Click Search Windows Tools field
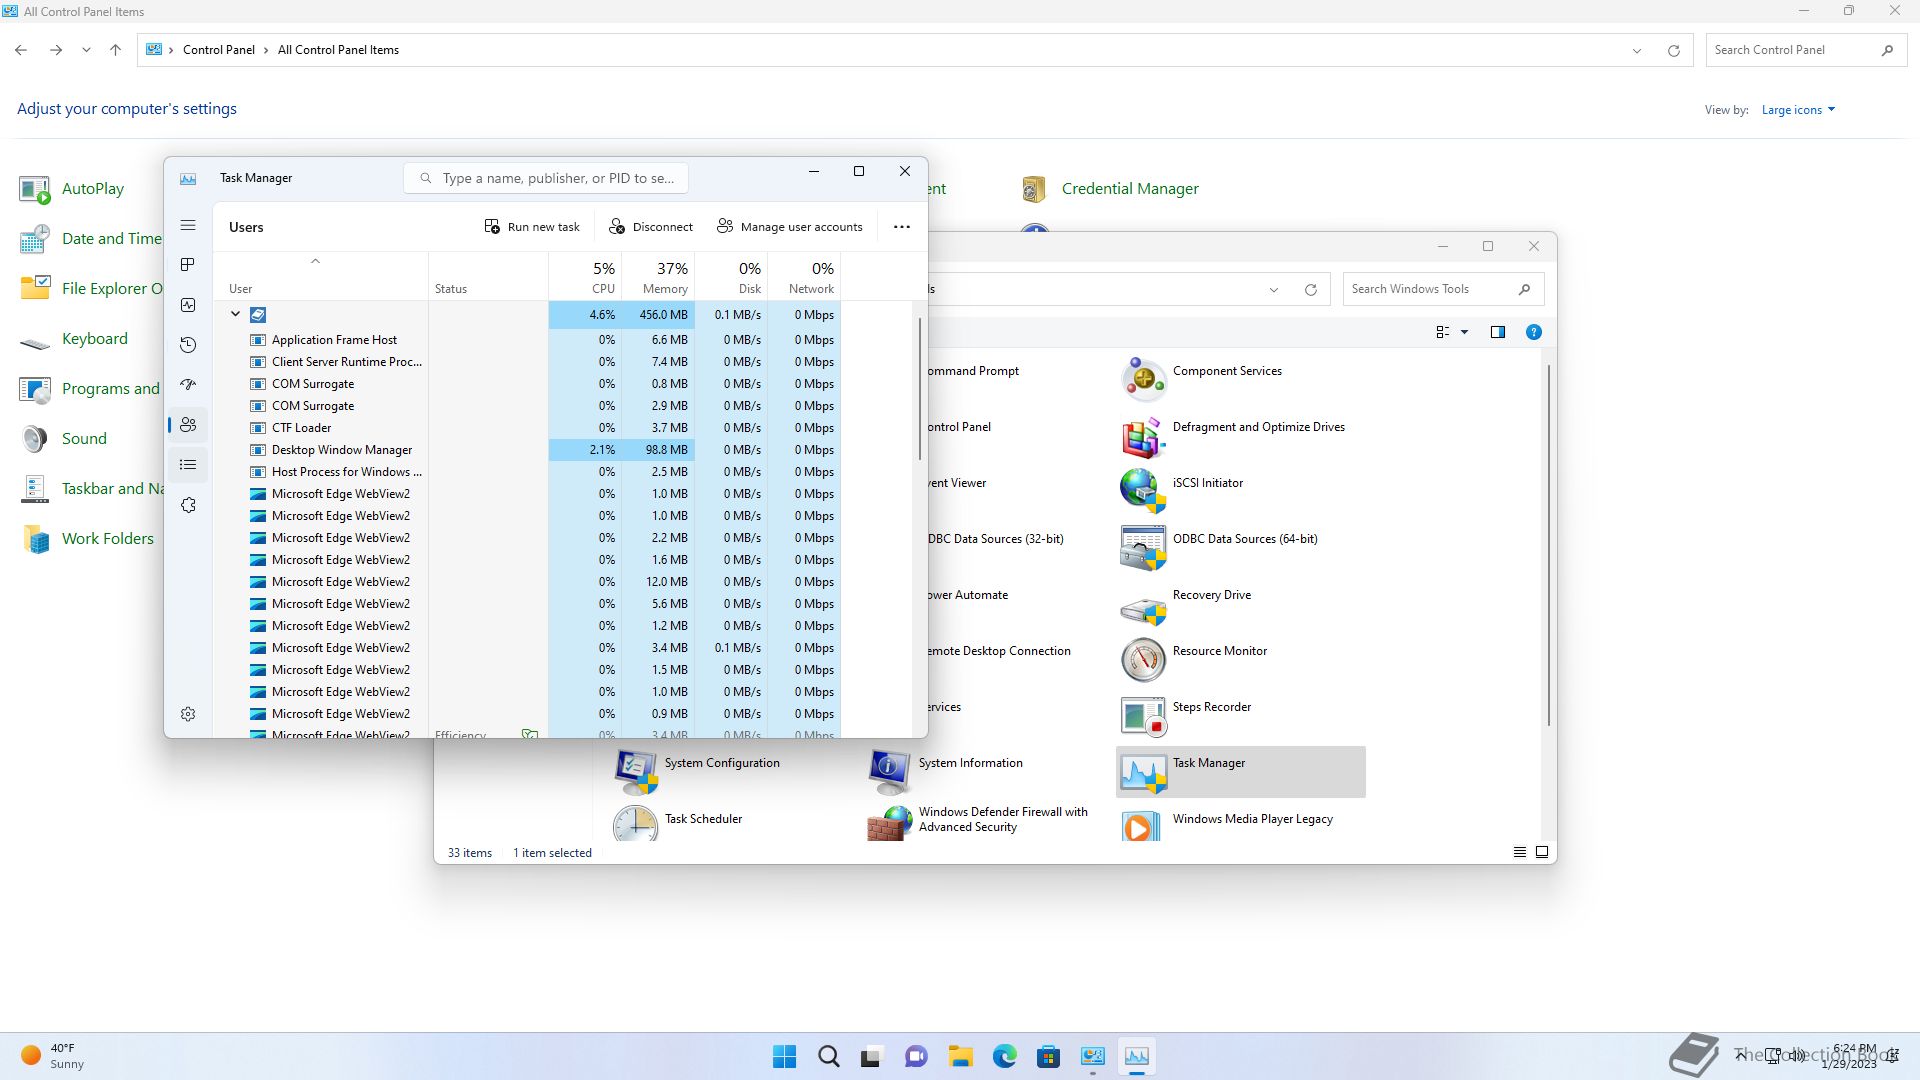Screen dimensions: 1920x1080 coord(1443,289)
